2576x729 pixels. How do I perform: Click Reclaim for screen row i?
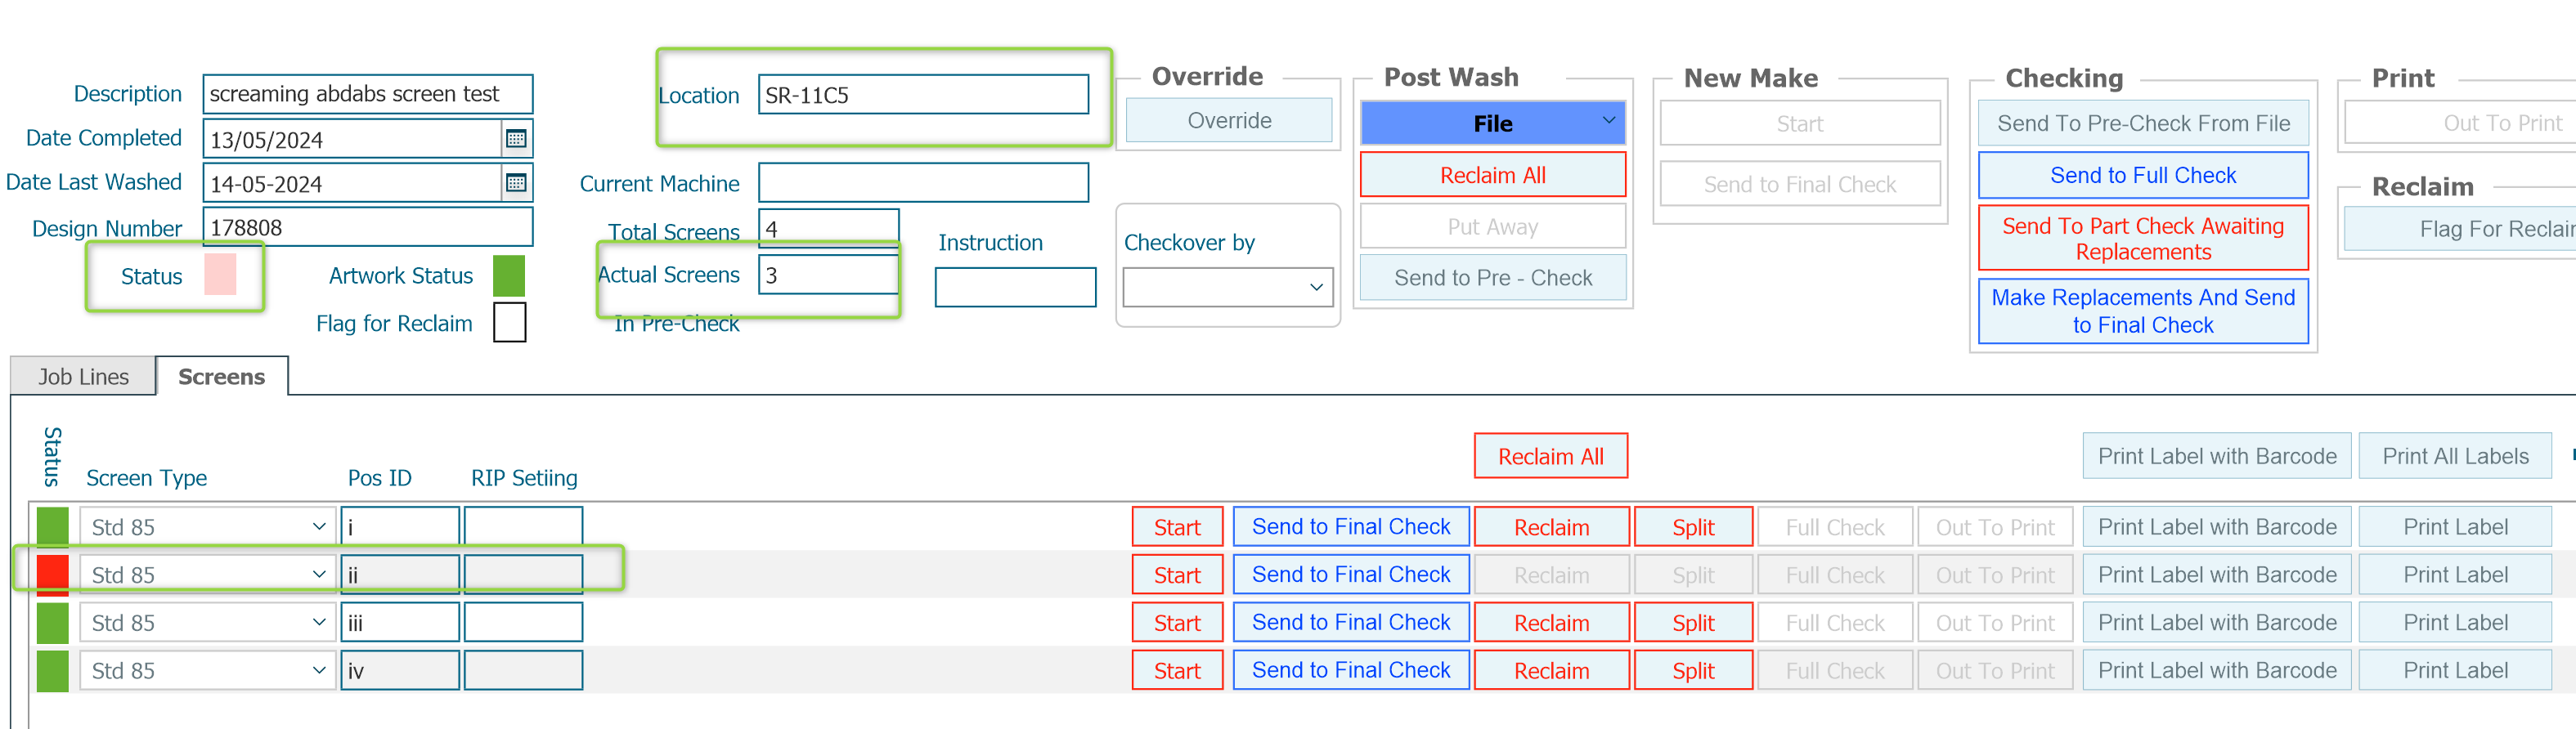1551,527
